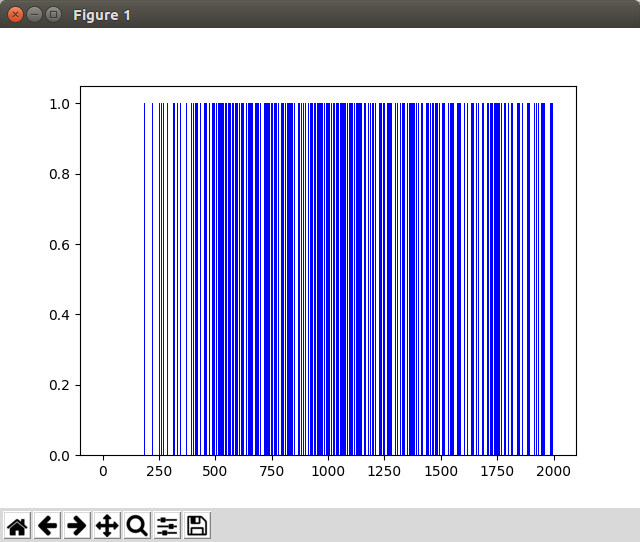Click the 'Figure 1' title bar text
The width and height of the screenshot is (640, 542).
click(x=101, y=15)
